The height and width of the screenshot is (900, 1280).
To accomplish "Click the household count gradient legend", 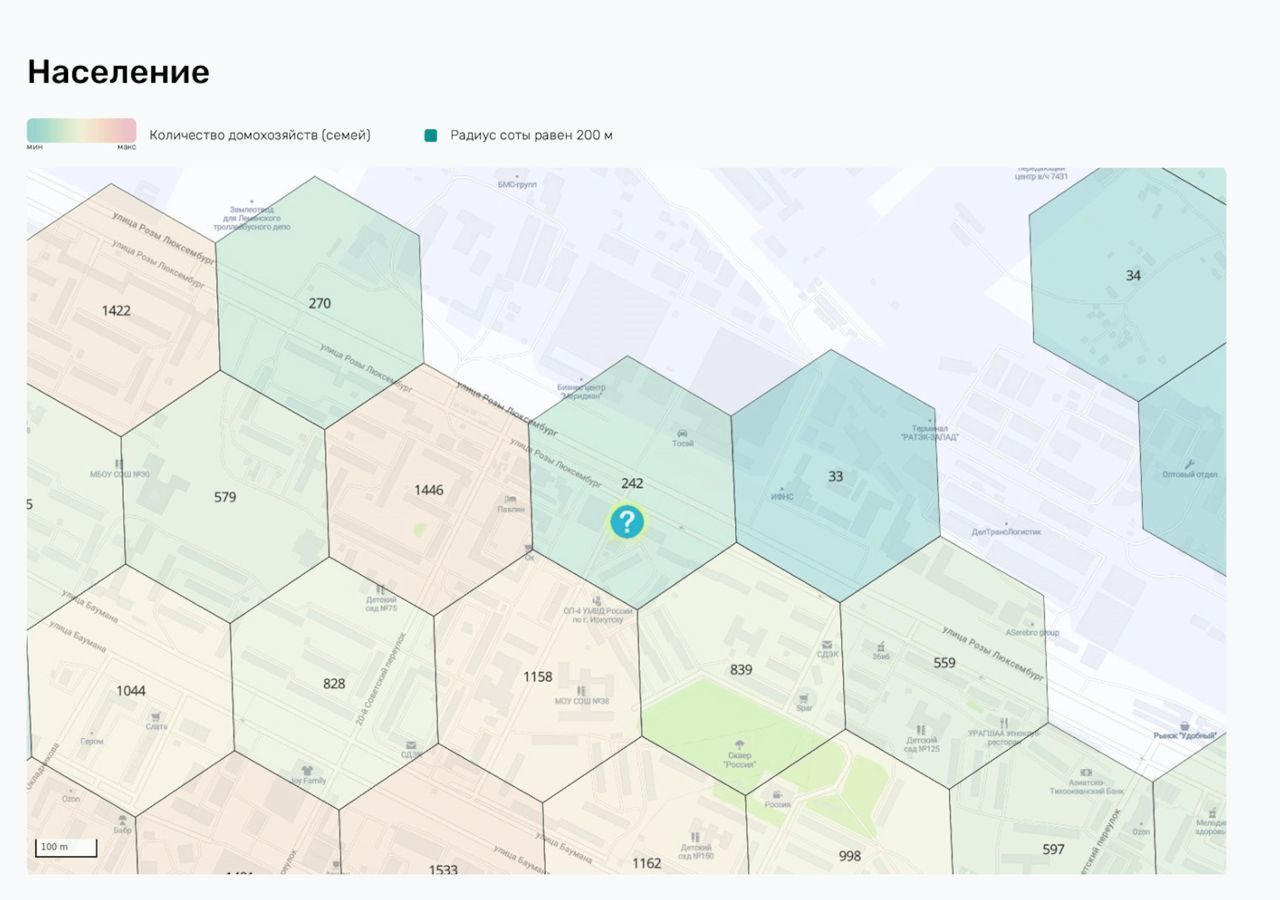I will [82, 131].
